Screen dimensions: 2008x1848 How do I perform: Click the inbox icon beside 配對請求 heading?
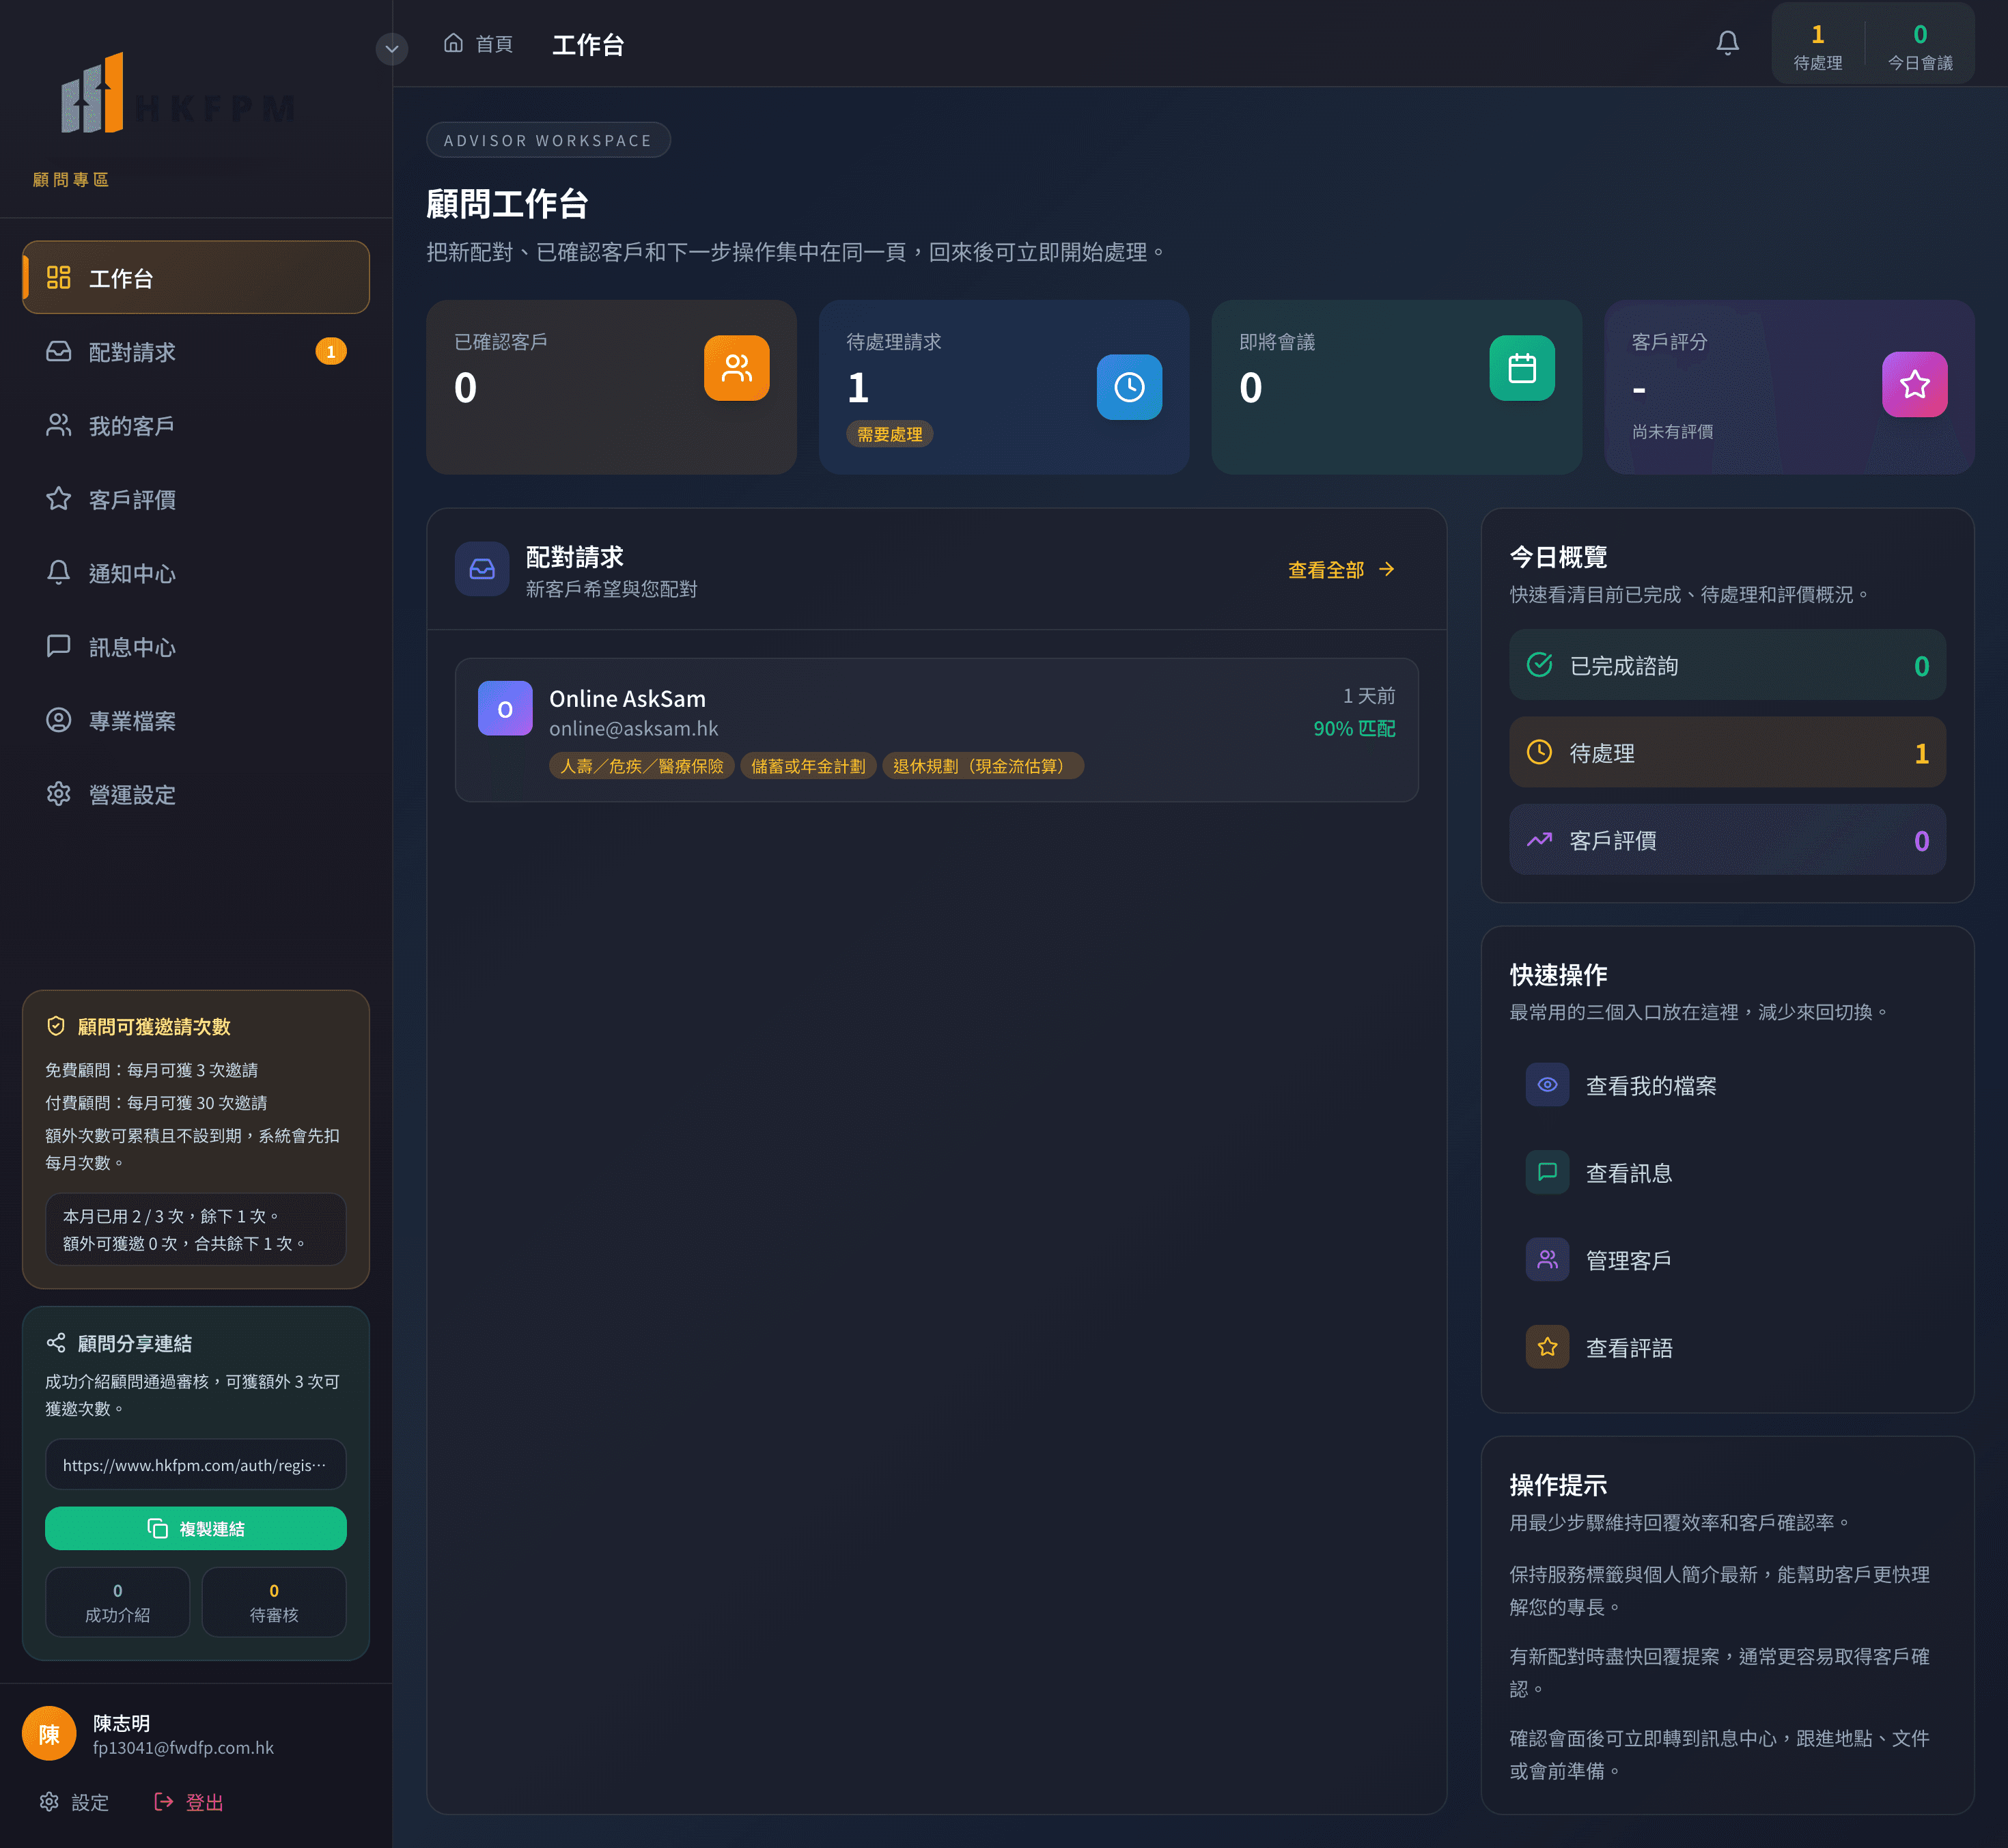pyautogui.click(x=482, y=569)
